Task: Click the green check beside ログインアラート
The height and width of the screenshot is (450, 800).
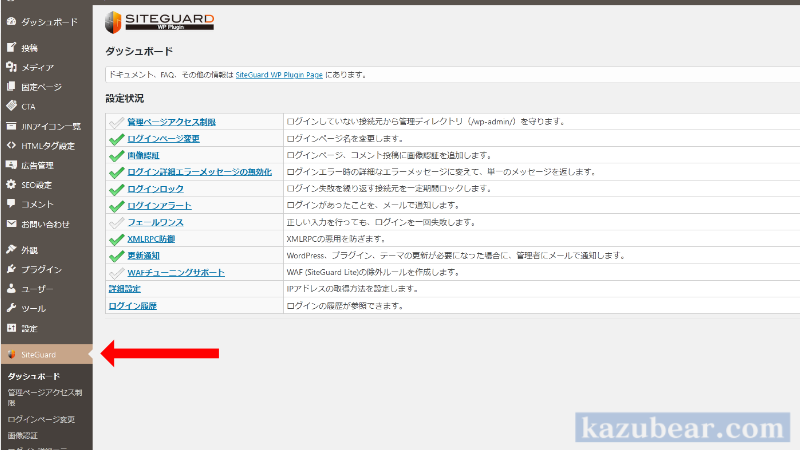Action: [x=117, y=206]
